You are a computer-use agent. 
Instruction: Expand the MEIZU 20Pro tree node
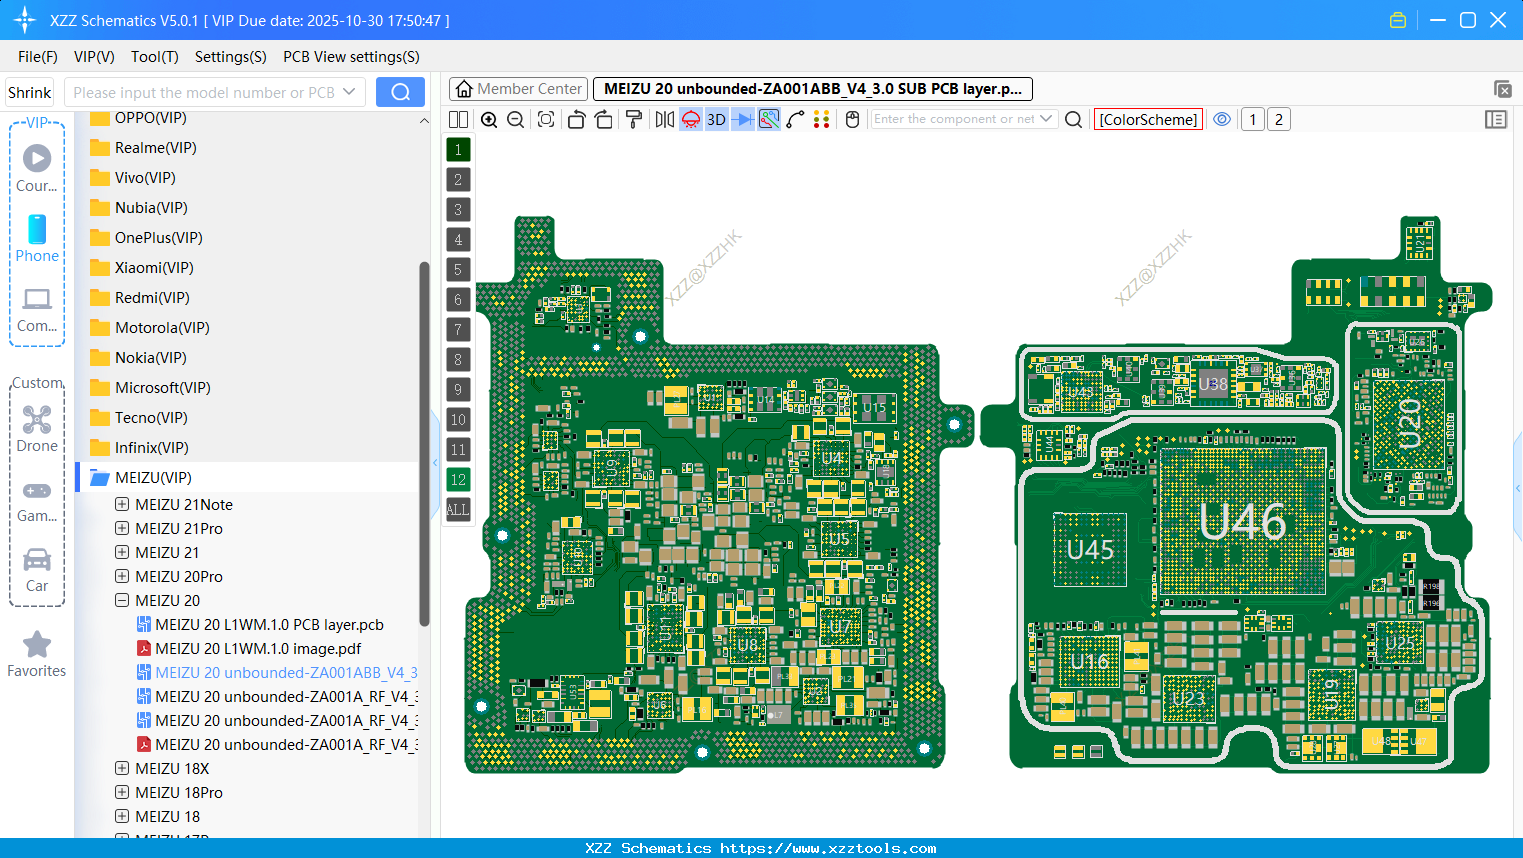[x=122, y=577]
